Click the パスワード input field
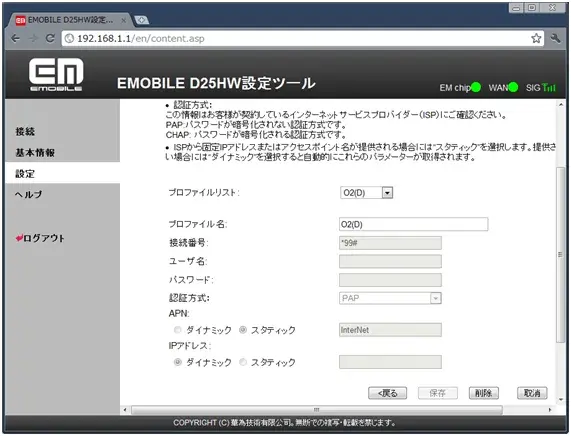Viewport: 571px width, 436px height. pyautogui.click(x=390, y=280)
